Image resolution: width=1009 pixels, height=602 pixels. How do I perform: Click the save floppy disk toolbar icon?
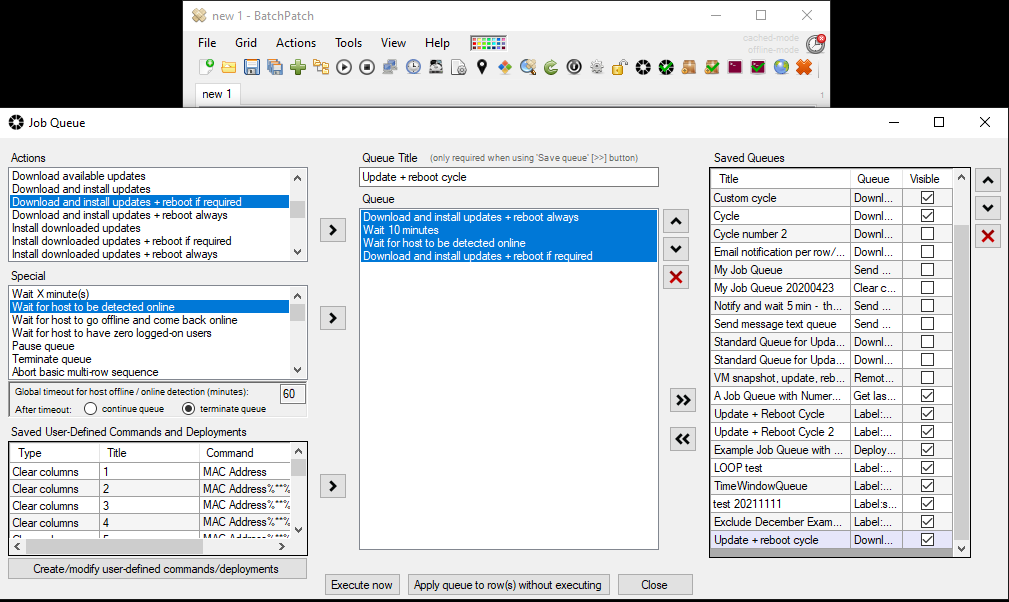[252, 67]
